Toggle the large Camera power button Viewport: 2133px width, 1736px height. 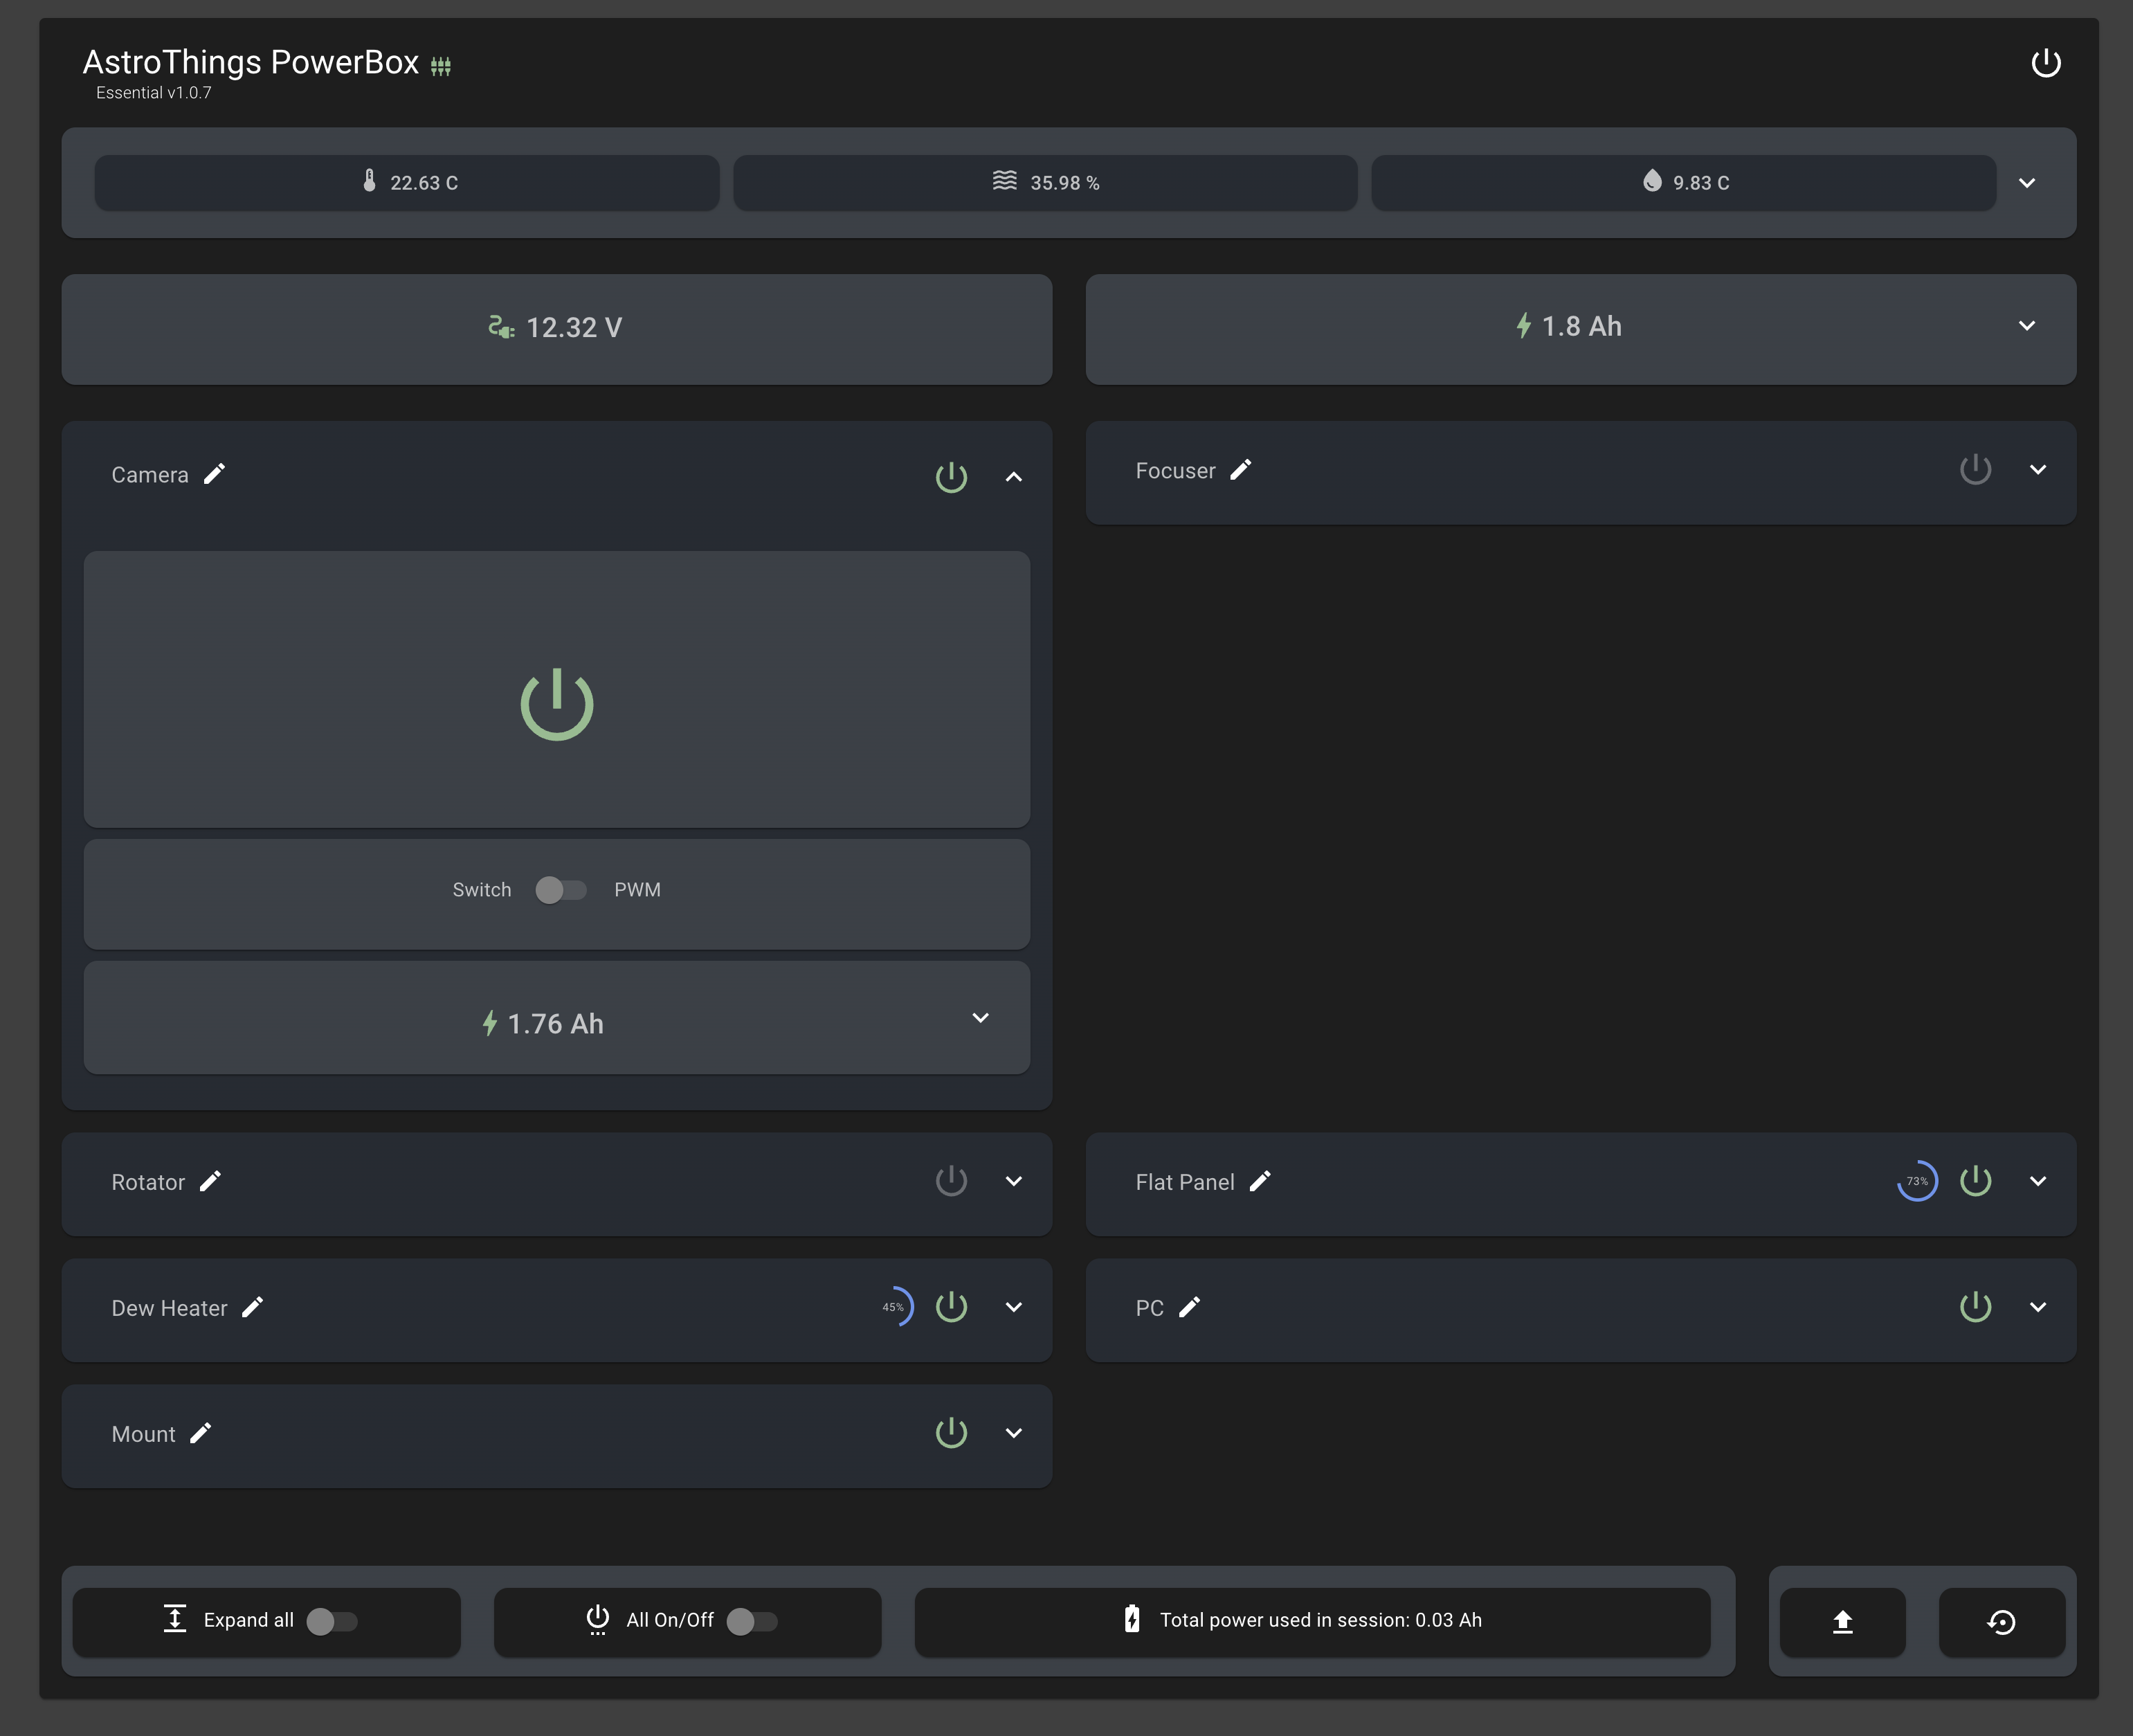pyautogui.click(x=557, y=704)
